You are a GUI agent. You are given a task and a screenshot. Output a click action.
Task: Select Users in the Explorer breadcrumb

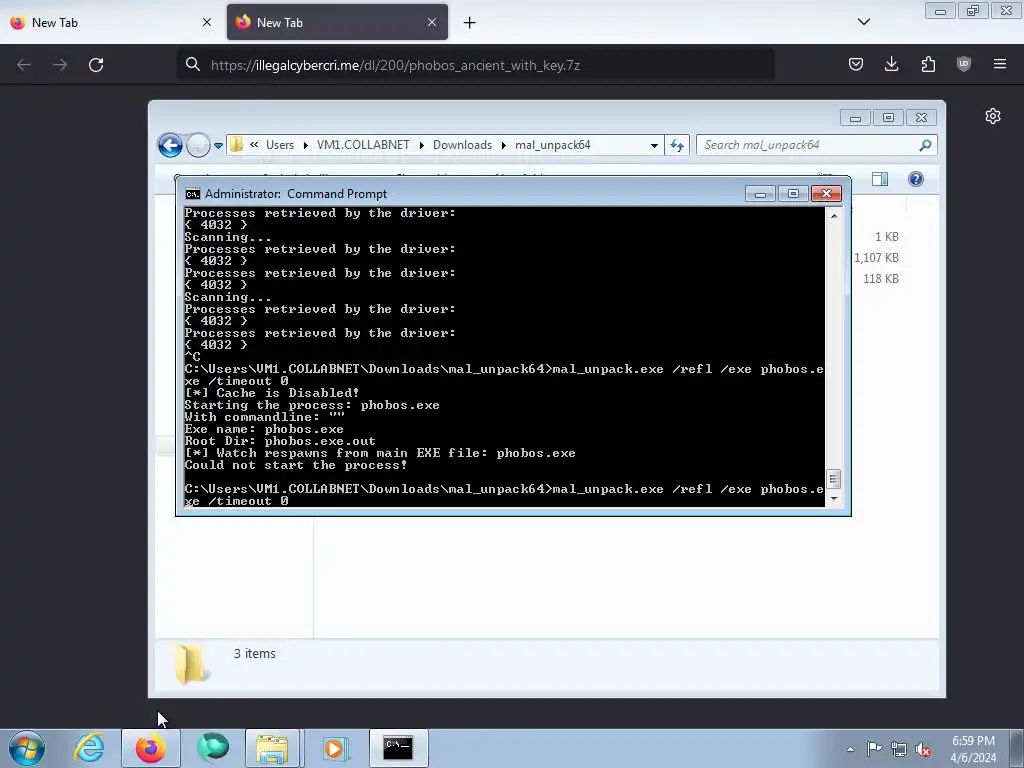[280, 145]
